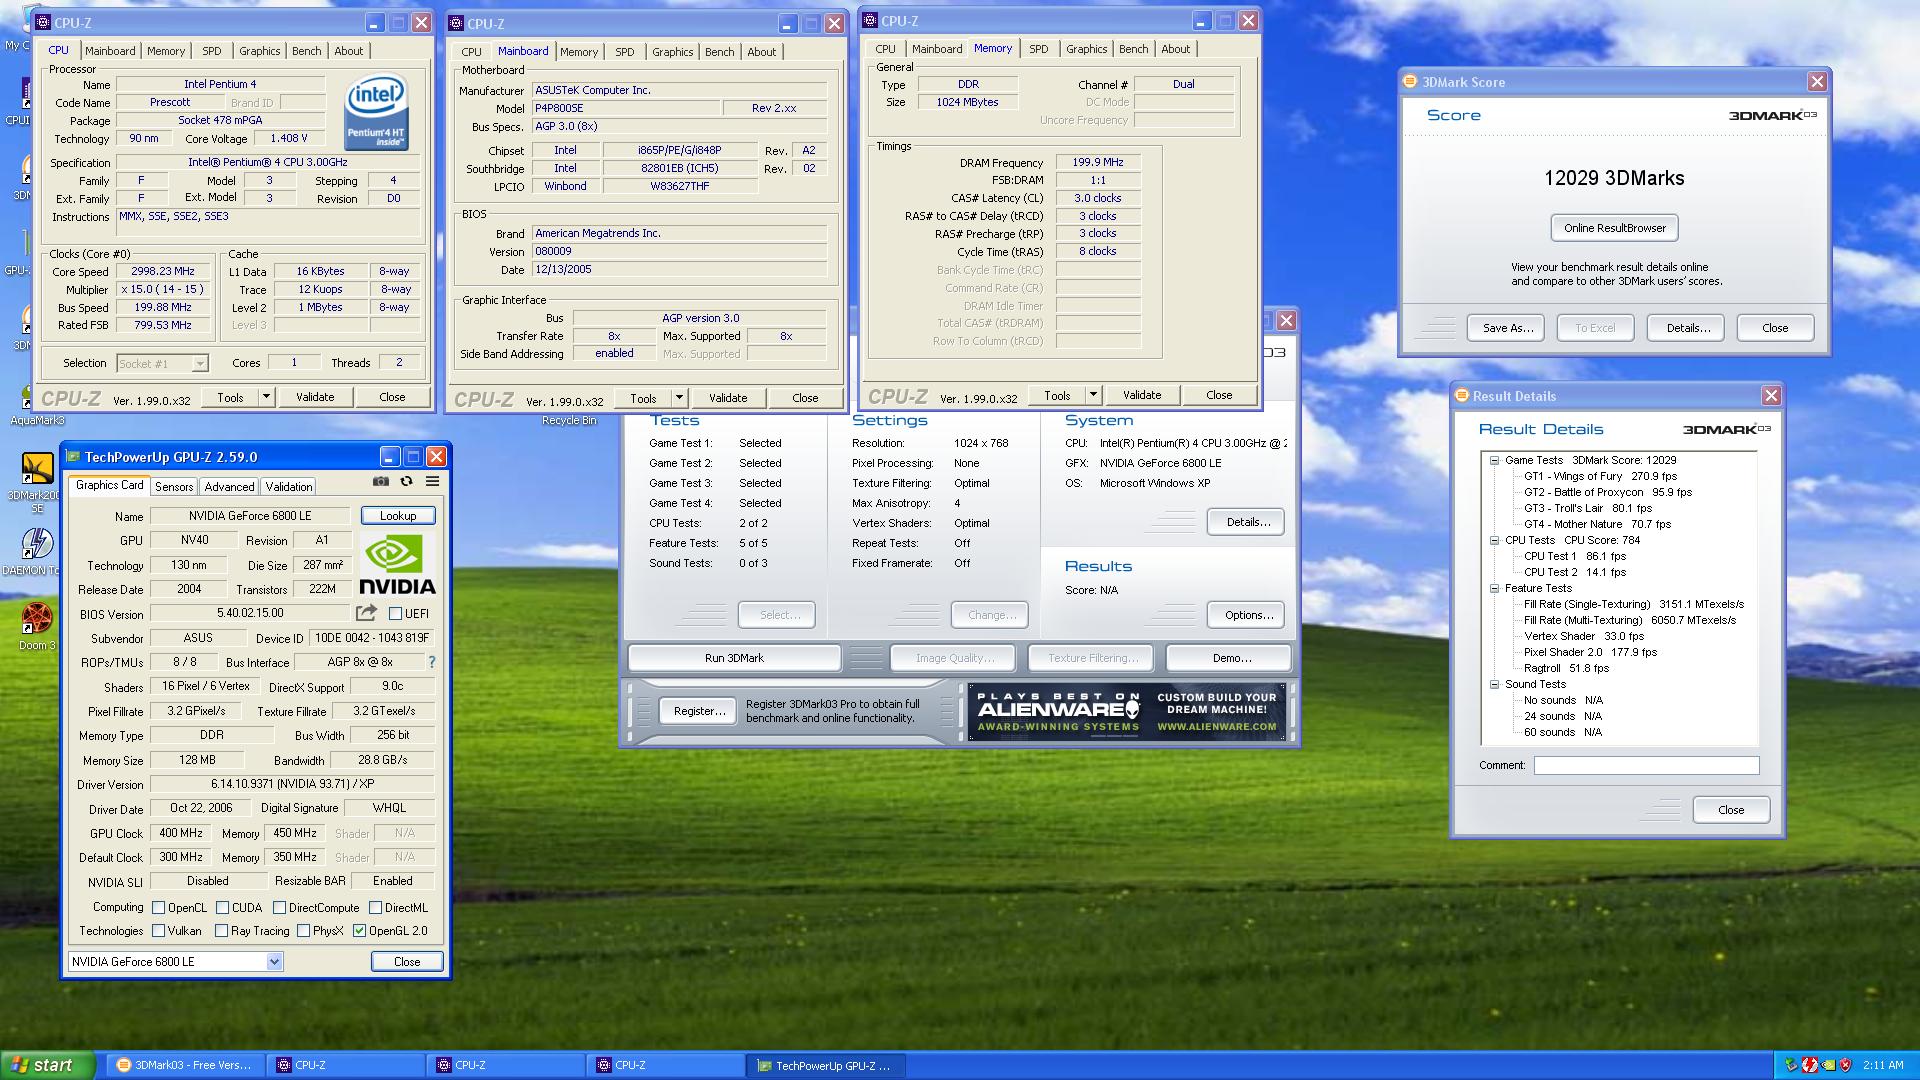Click GPU-Z refresh icon
Image resolution: width=1920 pixels, height=1080 pixels.
406,481
